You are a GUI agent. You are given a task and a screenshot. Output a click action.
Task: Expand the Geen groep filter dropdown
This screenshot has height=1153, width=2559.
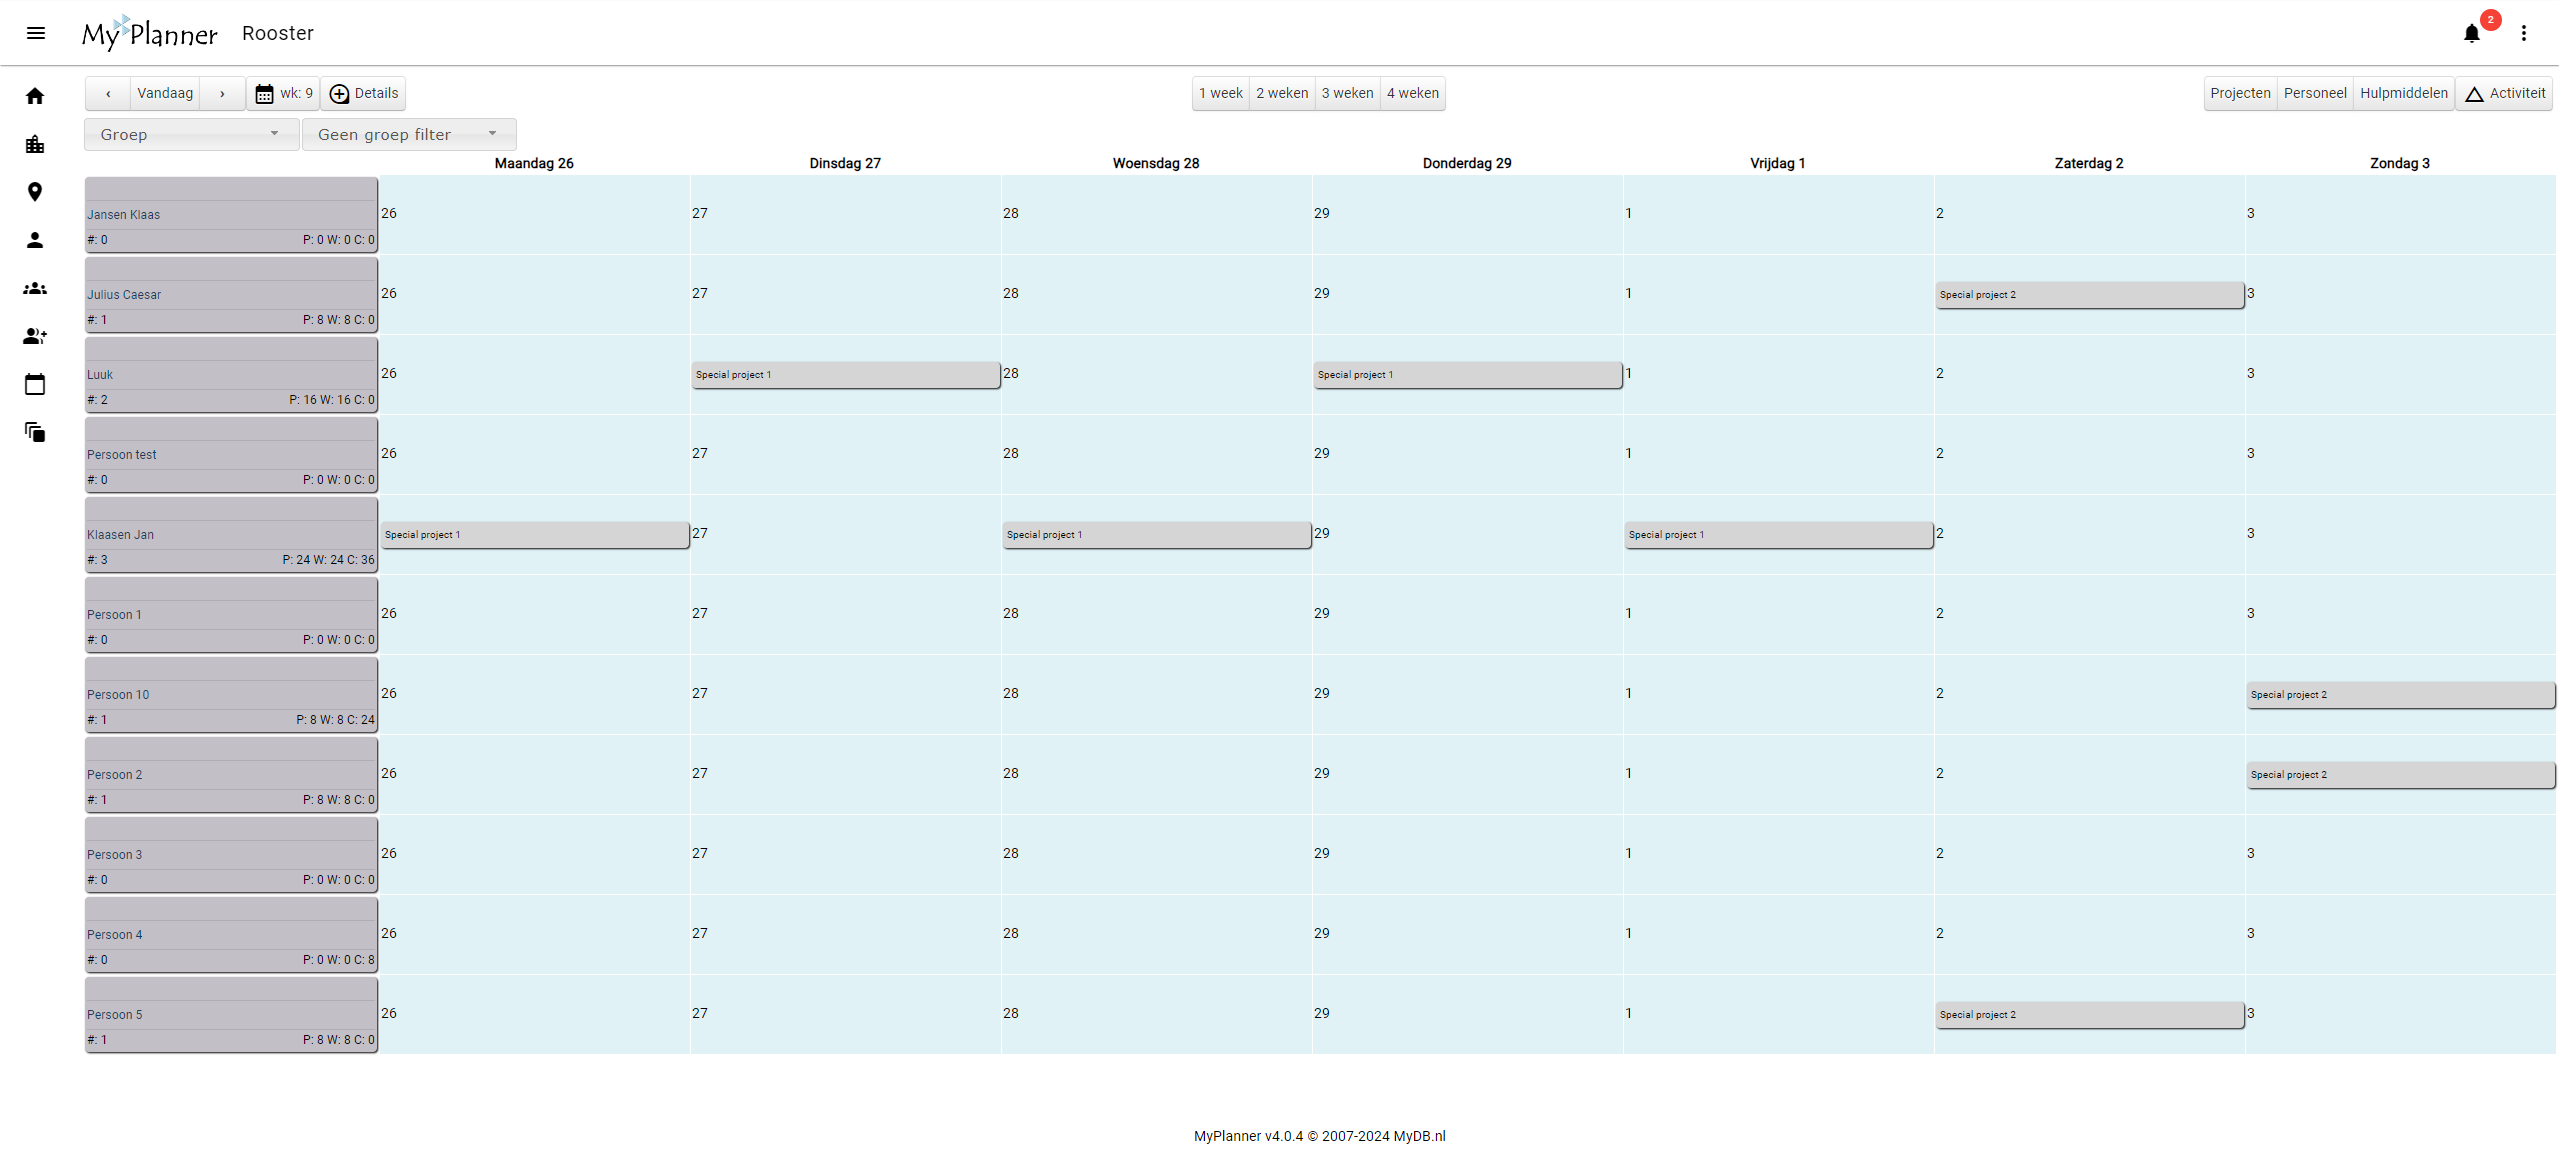click(408, 133)
